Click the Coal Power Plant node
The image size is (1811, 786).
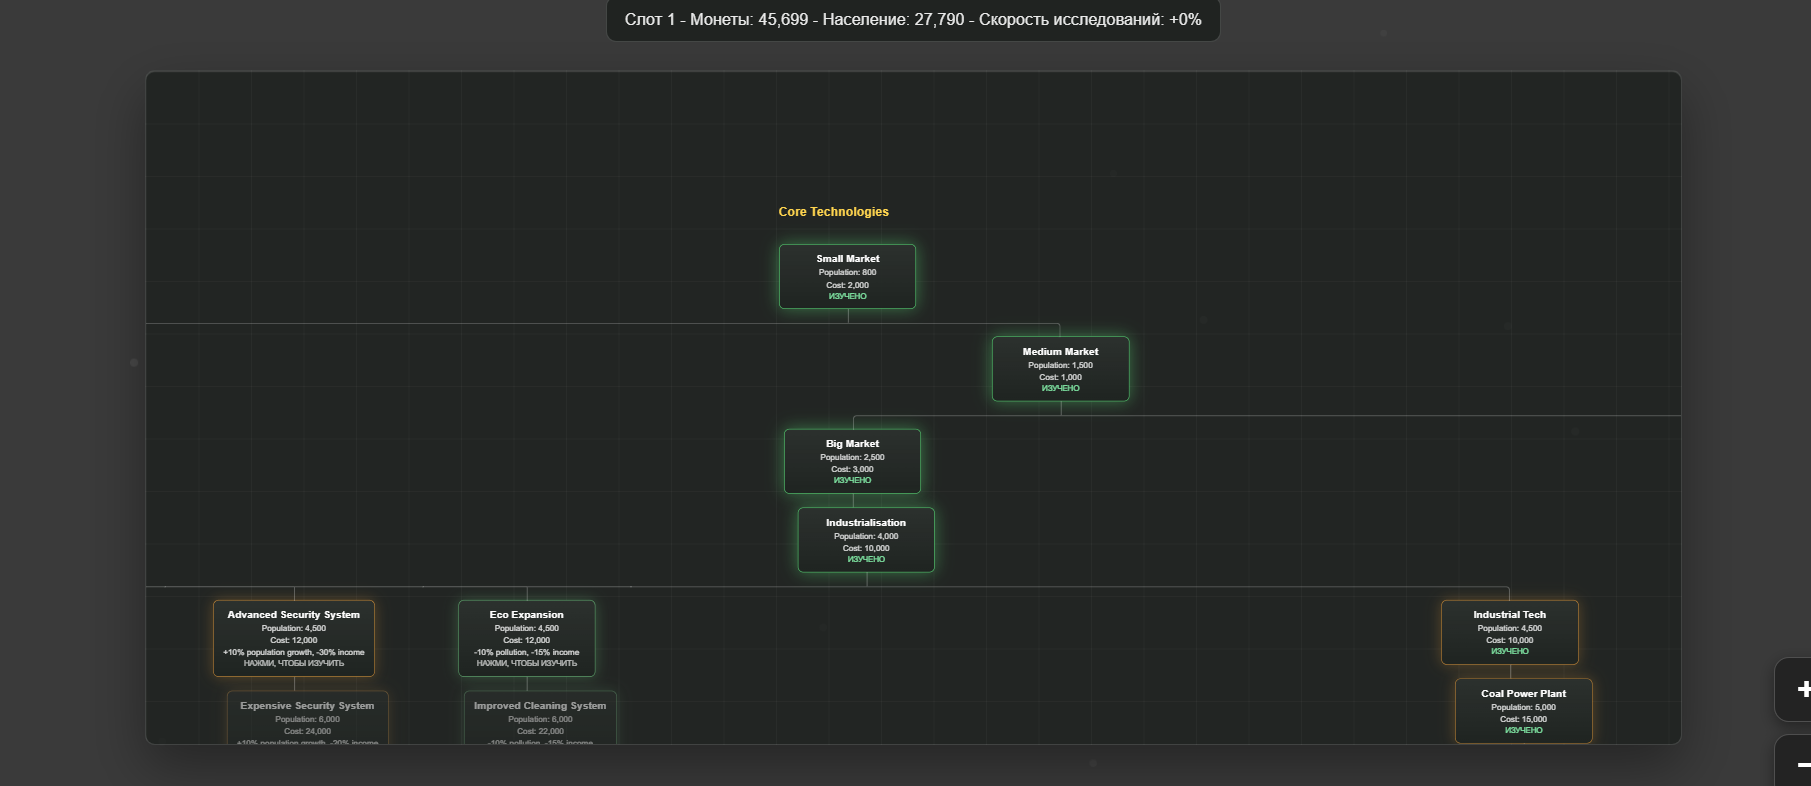tap(1524, 711)
